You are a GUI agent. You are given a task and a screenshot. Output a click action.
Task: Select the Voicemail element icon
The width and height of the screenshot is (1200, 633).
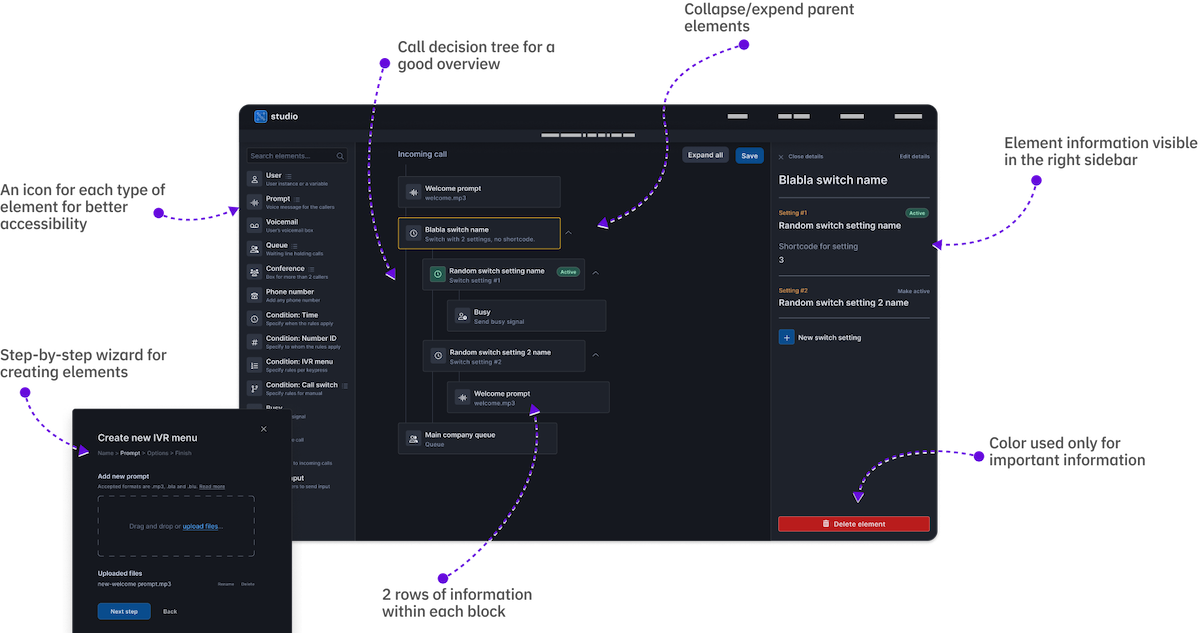pyautogui.click(x=254, y=225)
